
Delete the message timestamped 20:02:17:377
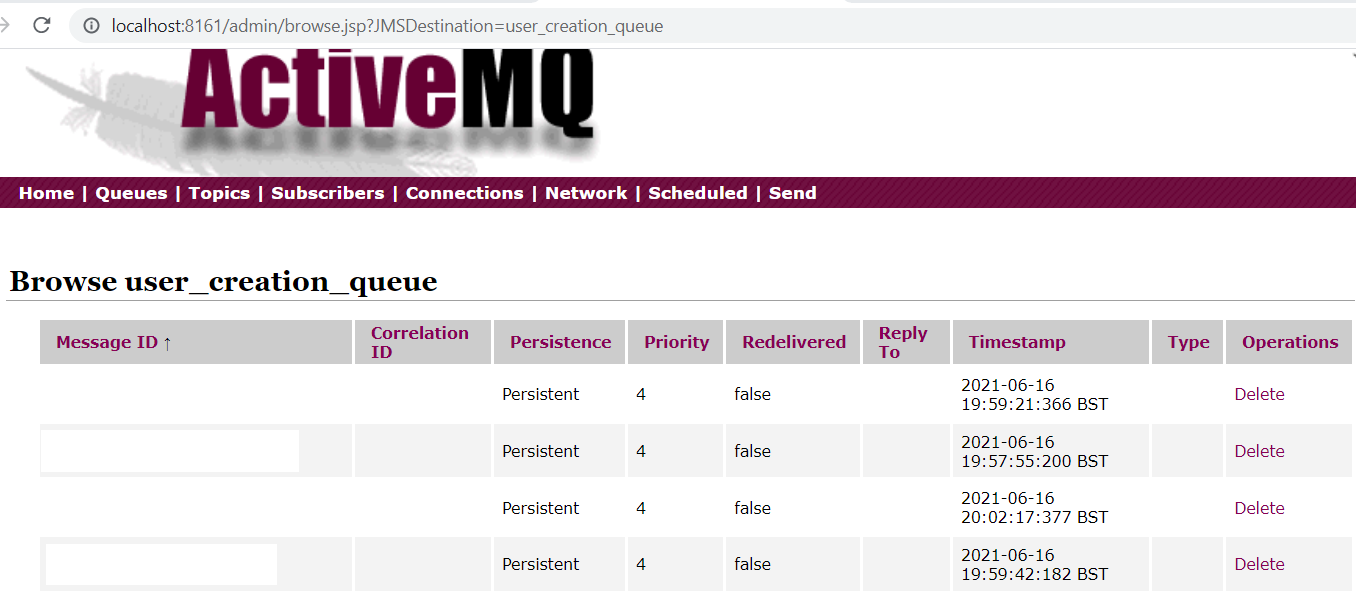coord(1258,507)
